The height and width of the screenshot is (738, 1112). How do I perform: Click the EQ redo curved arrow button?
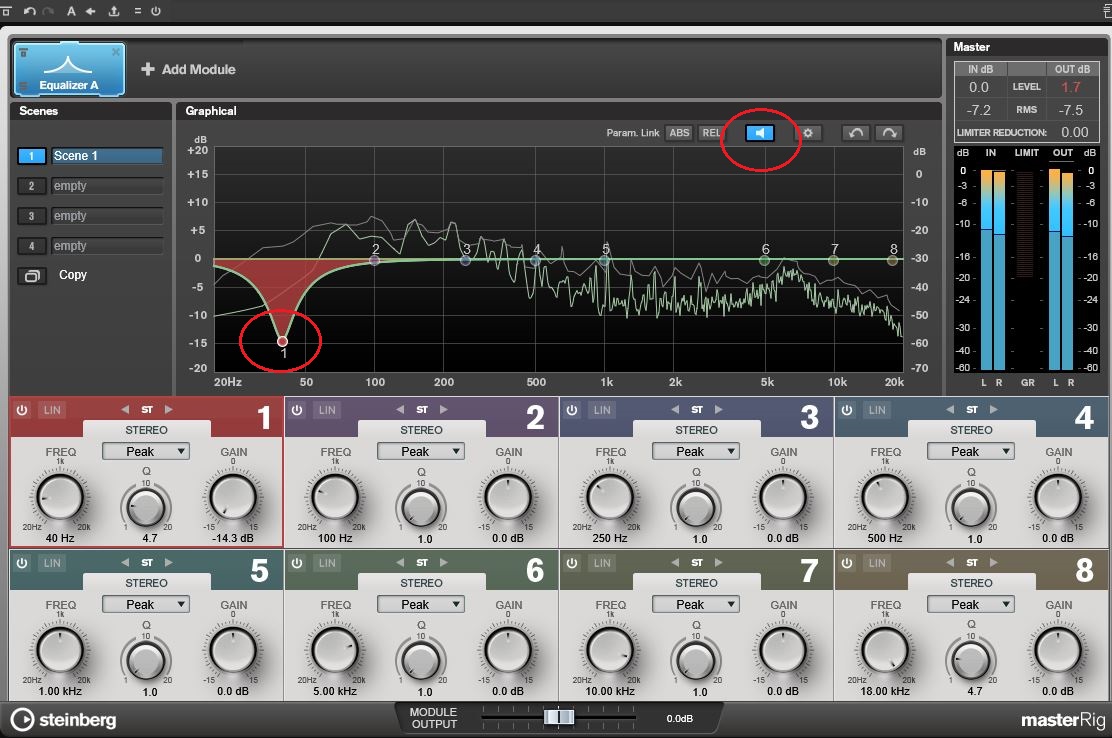889,133
